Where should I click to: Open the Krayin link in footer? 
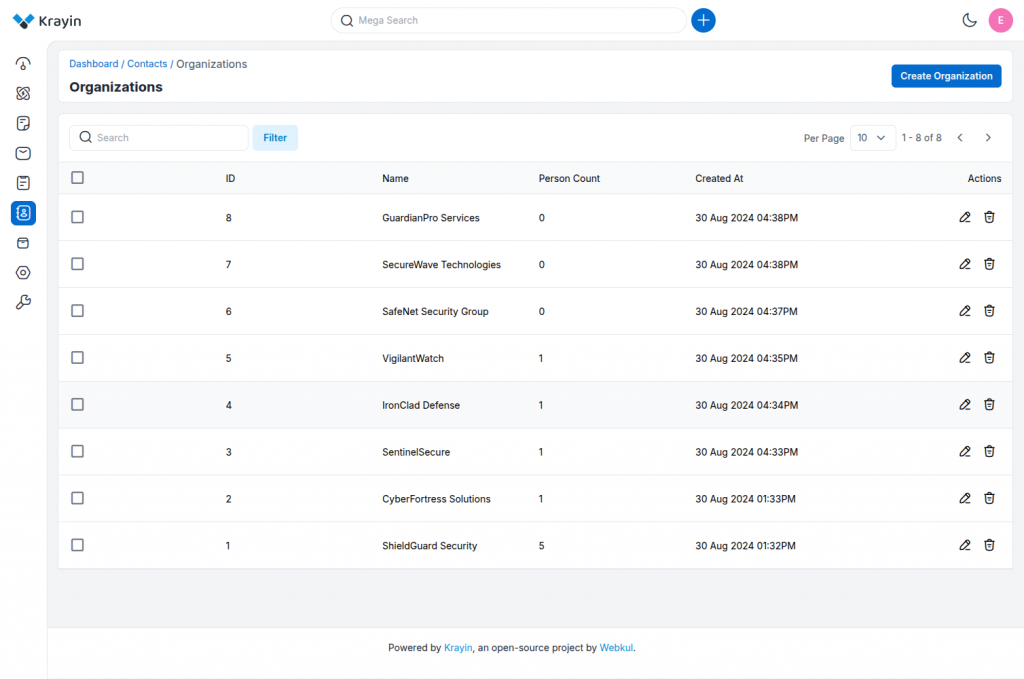pyautogui.click(x=458, y=648)
